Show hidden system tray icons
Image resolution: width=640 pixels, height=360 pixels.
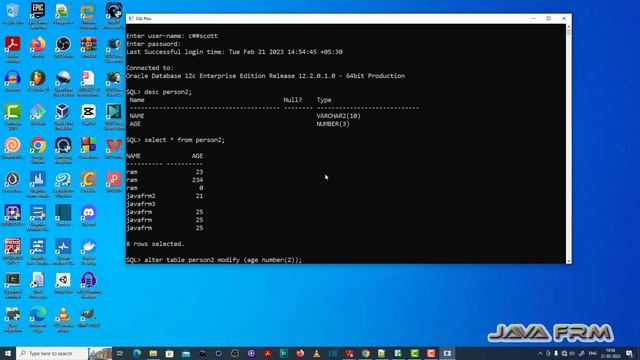[x=540, y=353]
